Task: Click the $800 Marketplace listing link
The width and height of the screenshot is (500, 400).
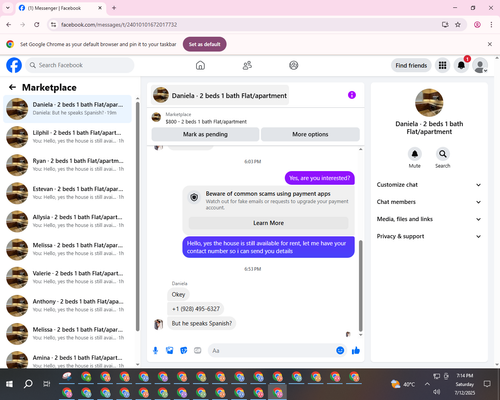Action: coord(206,122)
